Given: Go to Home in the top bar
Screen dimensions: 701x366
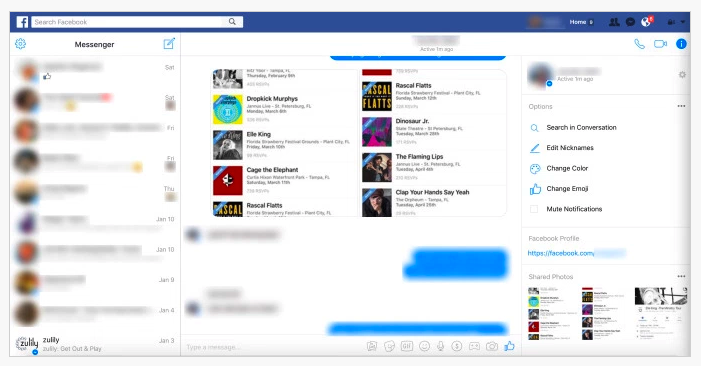Looking at the screenshot, I should coord(578,22).
